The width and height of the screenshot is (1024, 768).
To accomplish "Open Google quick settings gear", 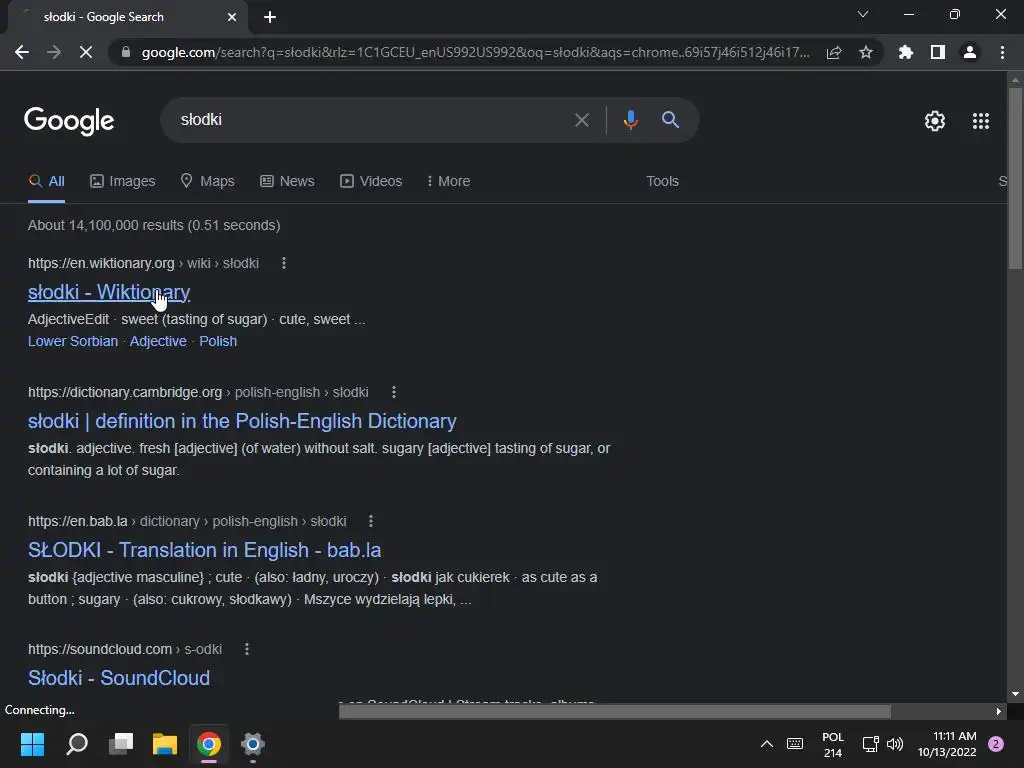I will (935, 121).
